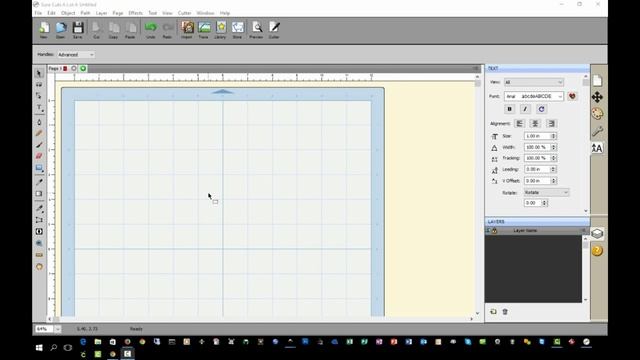Select the blue Rectangle shape tool
Image resolution: width=640 pixels, height=360 pixels.
click(39, 168)
